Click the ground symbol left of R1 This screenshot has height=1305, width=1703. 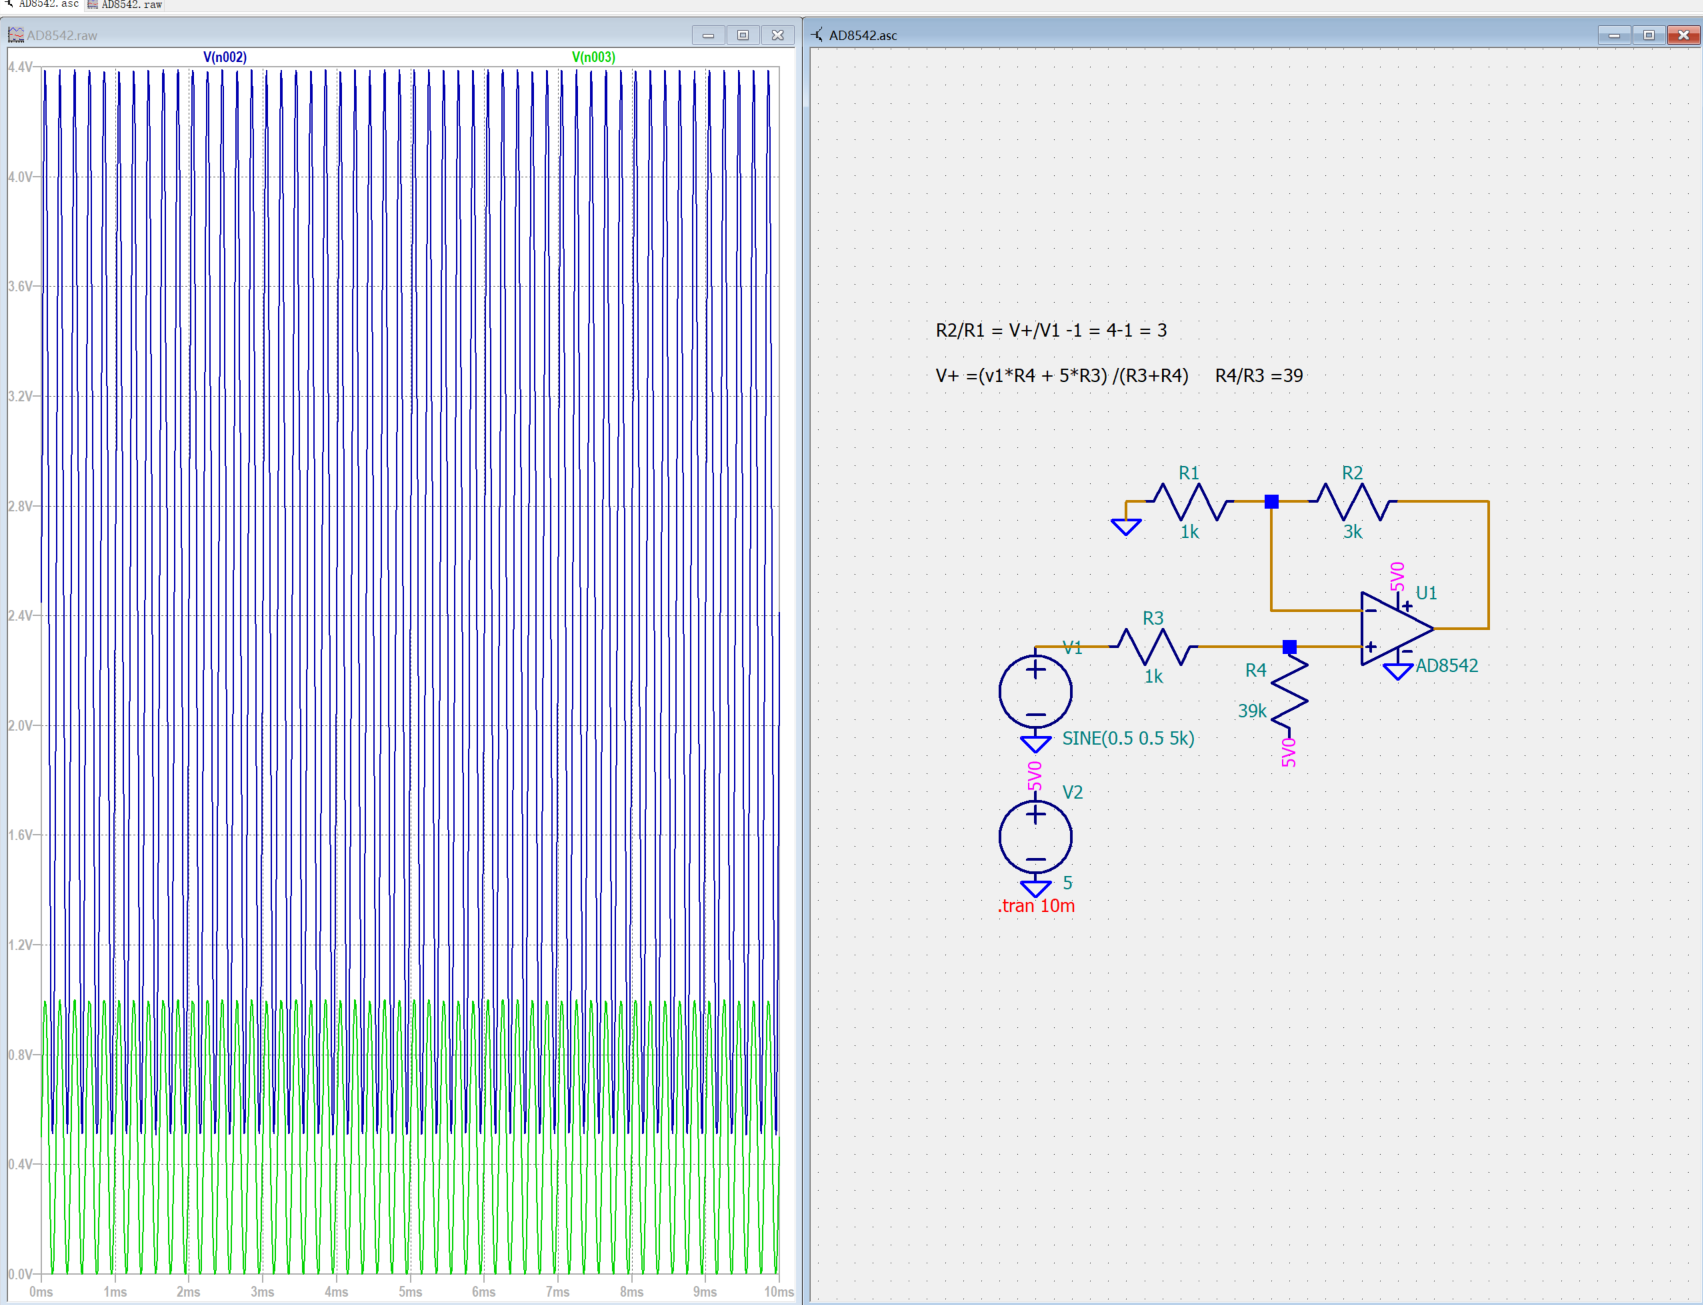click(x=1126, y=526)
